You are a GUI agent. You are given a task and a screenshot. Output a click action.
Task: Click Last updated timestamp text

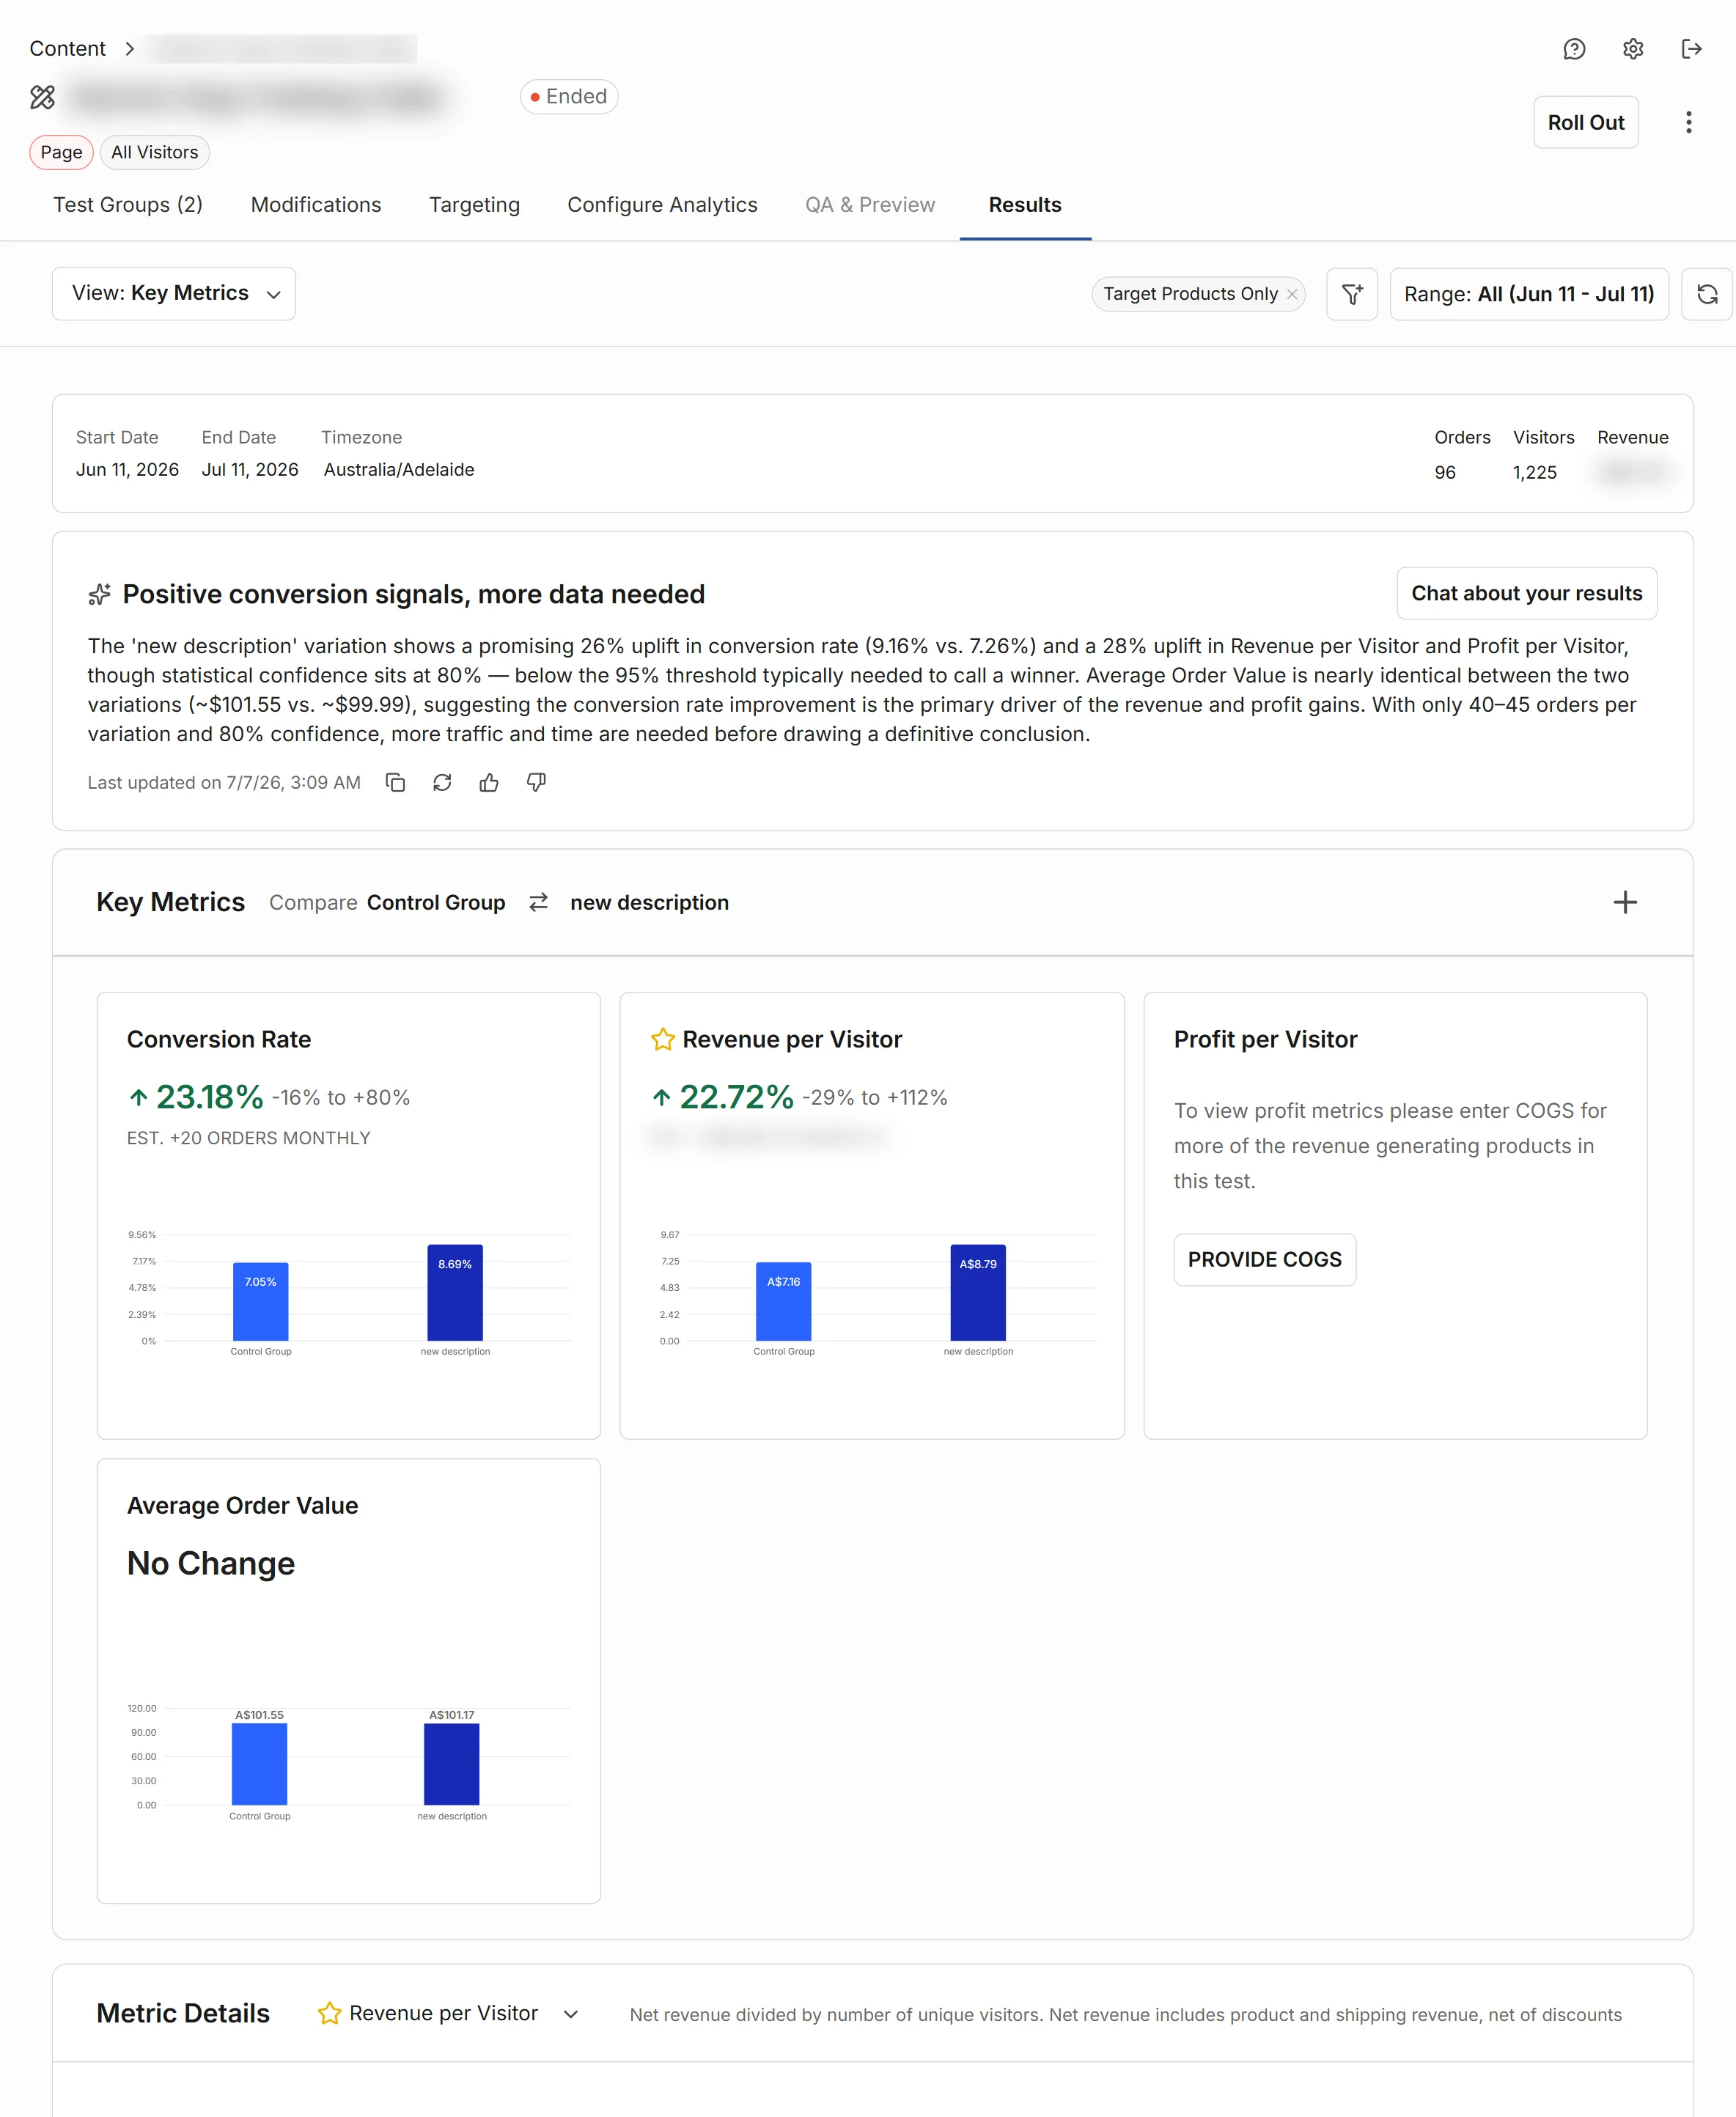(x=224, y=782)
